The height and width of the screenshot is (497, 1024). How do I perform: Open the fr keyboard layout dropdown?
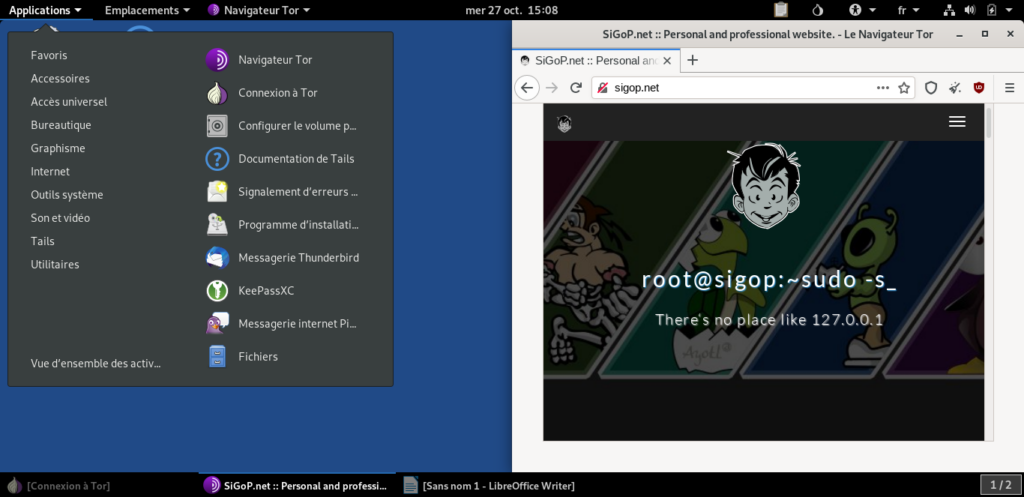click(909, 10)
